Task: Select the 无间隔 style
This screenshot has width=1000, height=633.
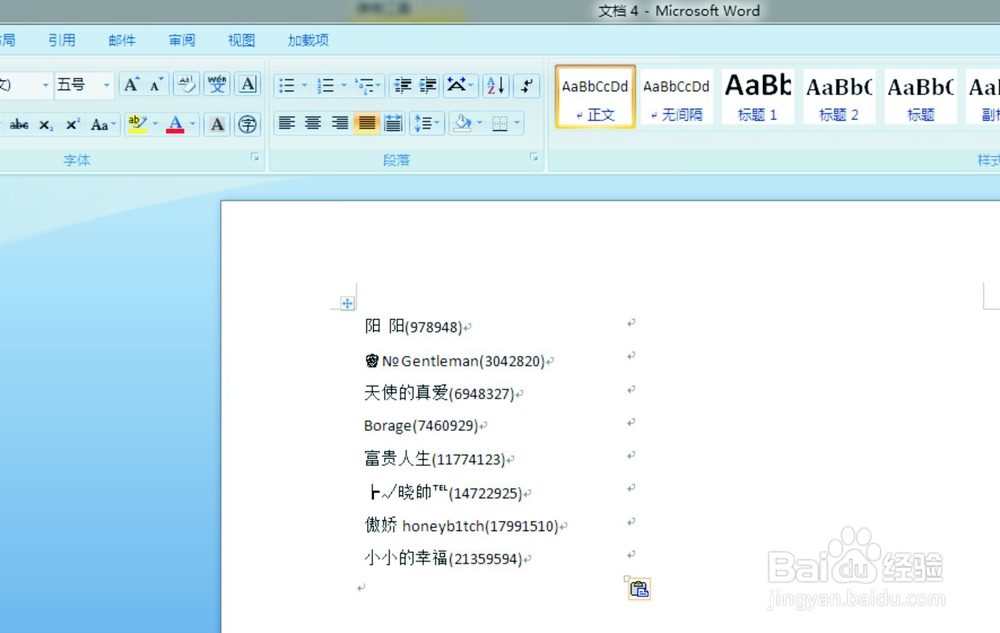Action: (676, 95)
